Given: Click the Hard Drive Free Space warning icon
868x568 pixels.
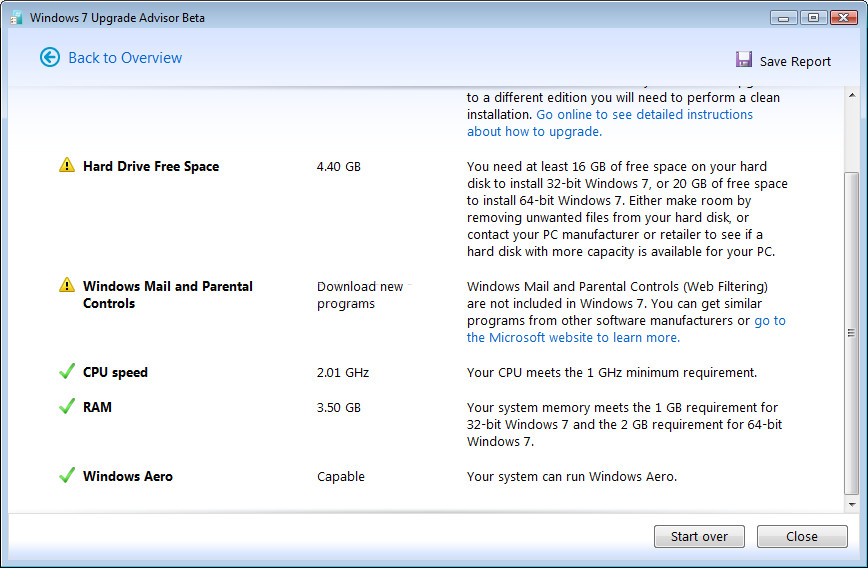Looking at the screenshot, I should click(x=67, y=166).
